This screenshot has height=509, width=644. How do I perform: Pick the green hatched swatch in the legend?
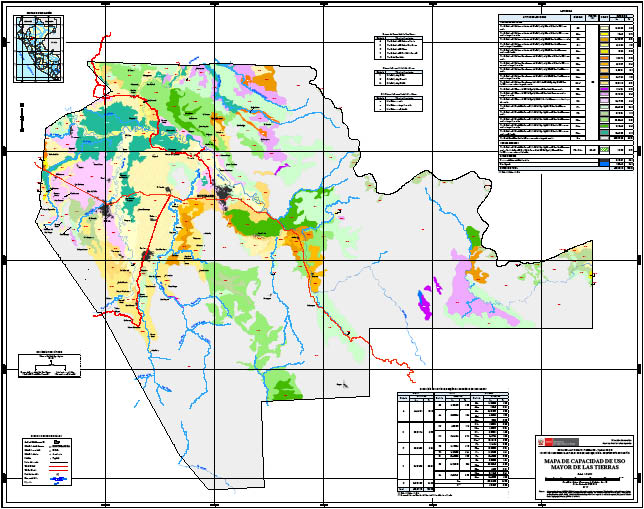[604, 148]
